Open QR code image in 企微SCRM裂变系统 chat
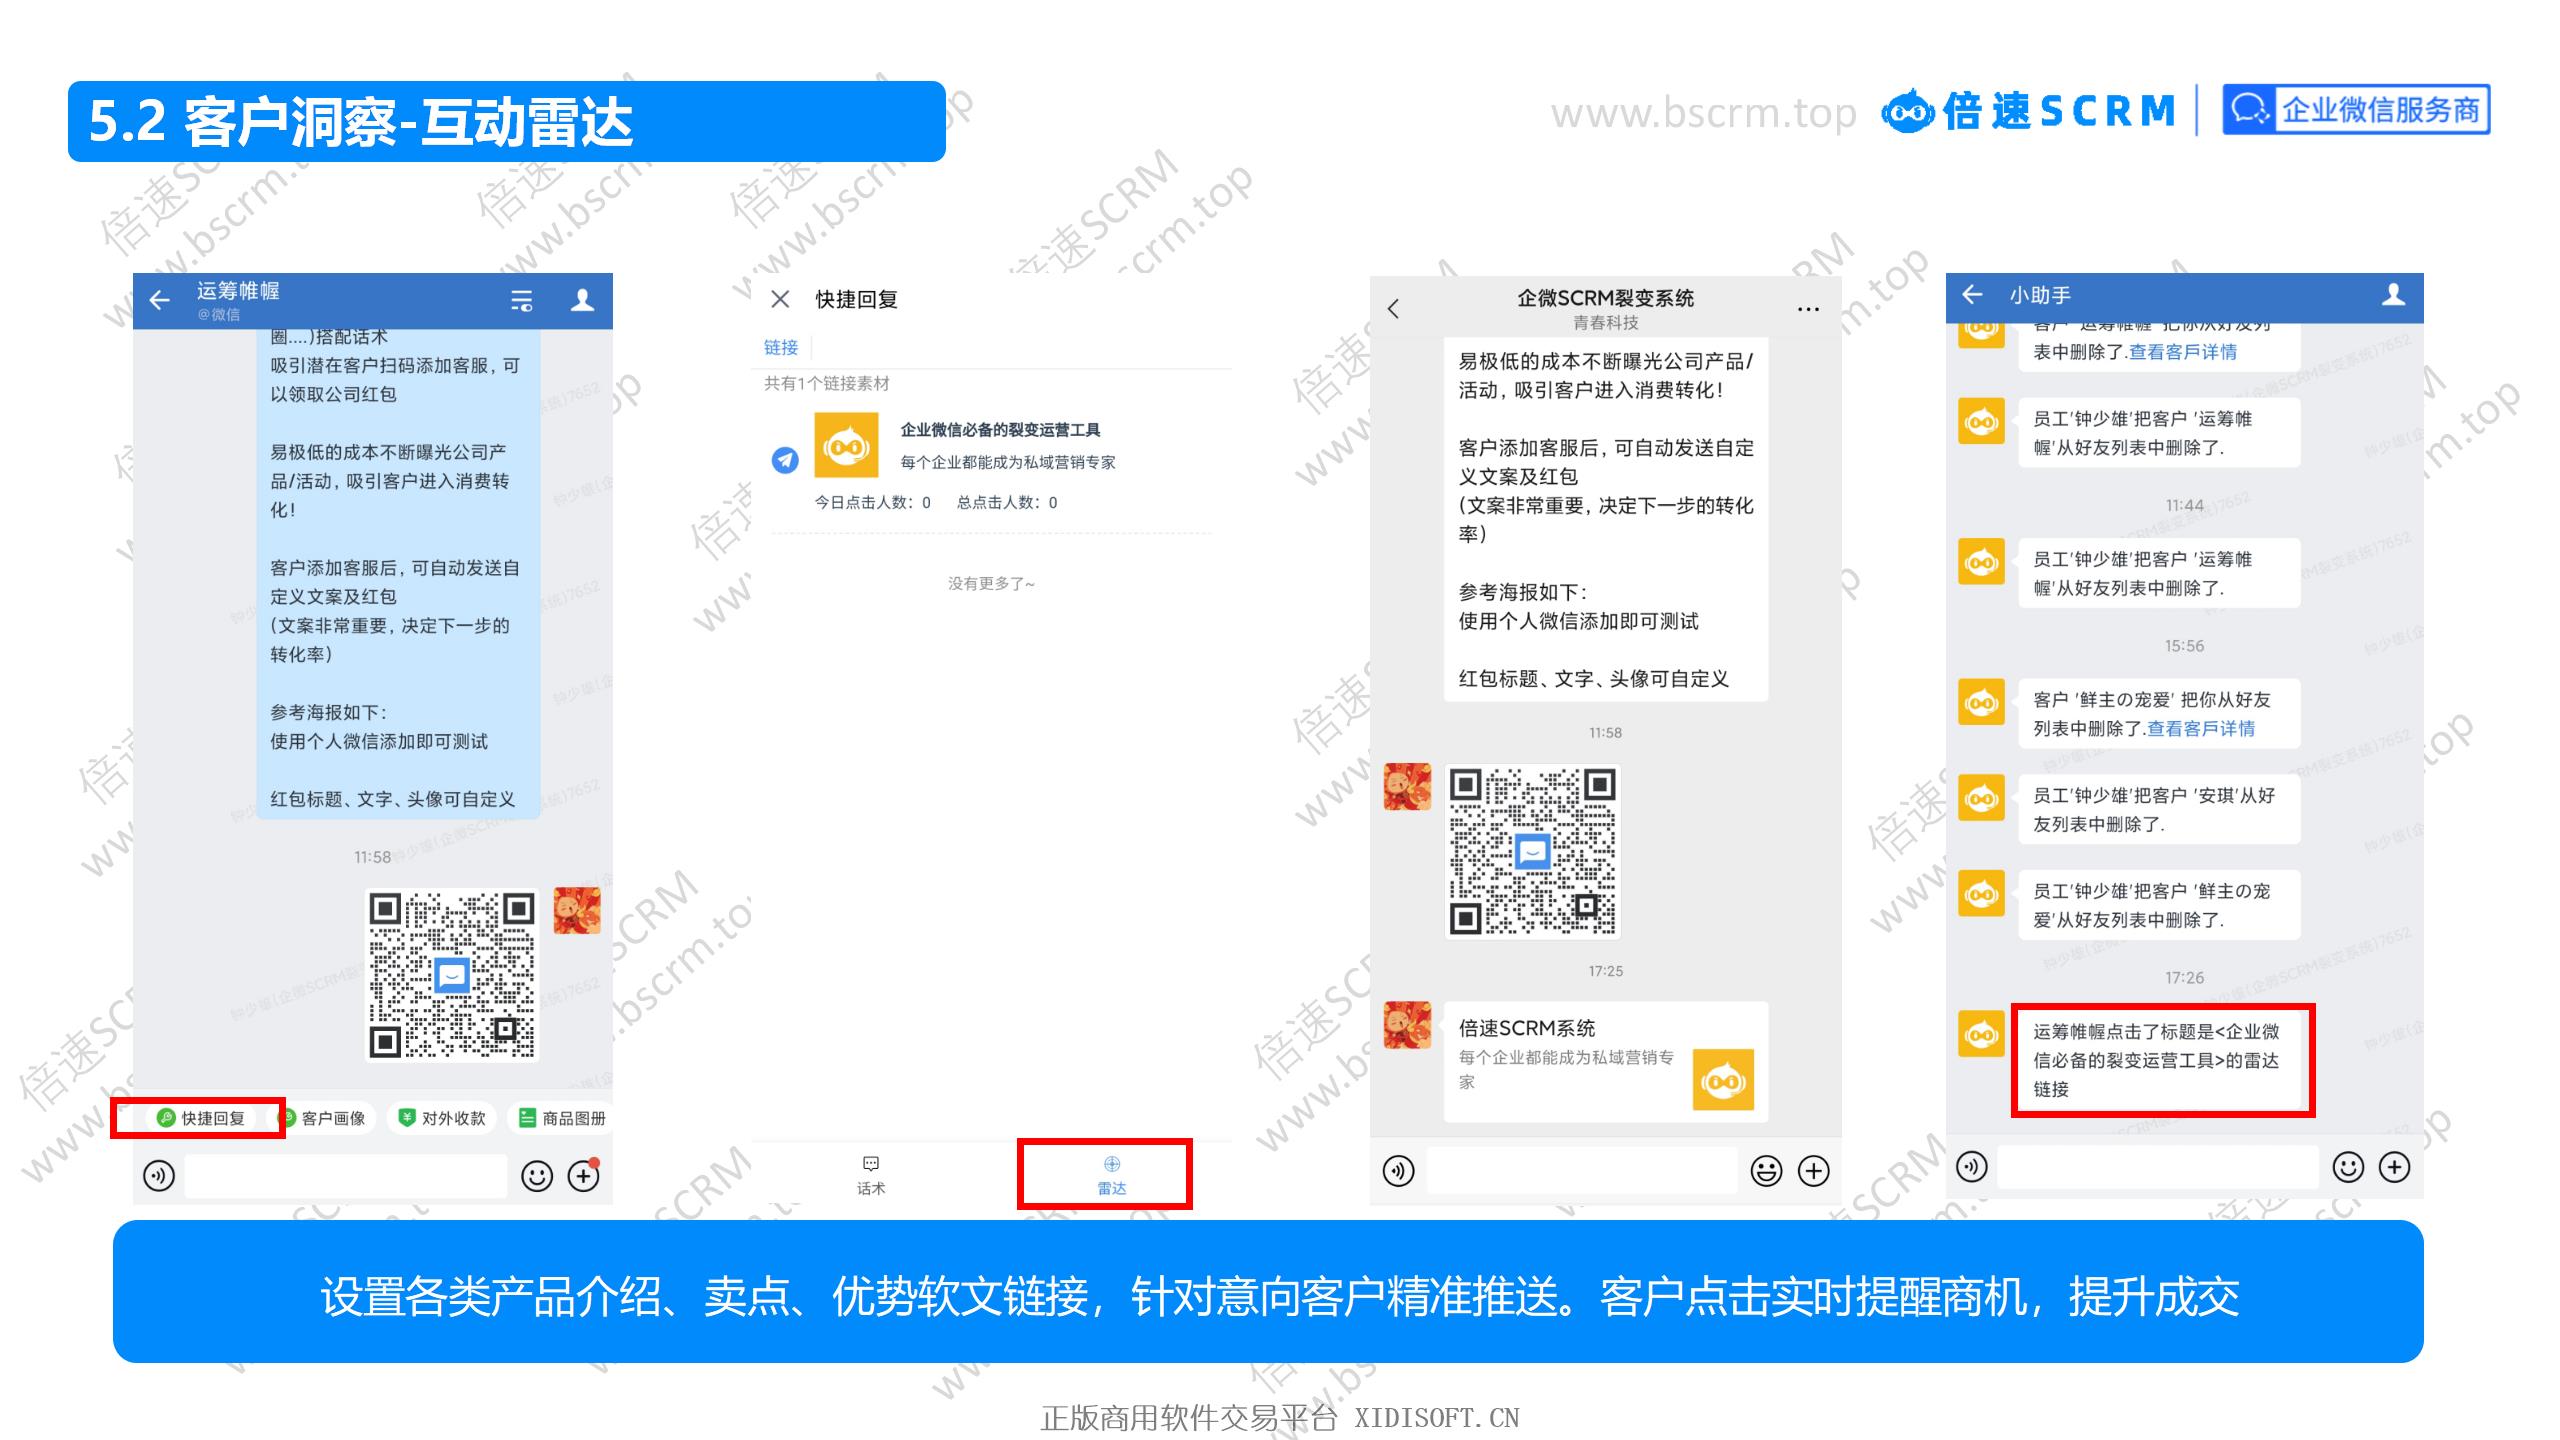2560x1440 pixels. [1533, 852]
